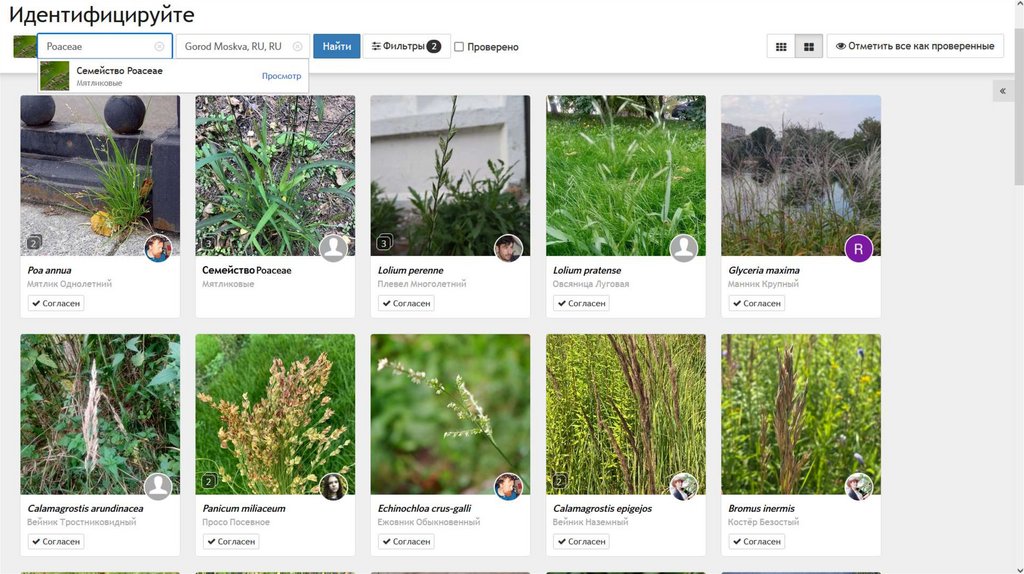This screenshot has height=574, width=1024.
Task: Clear the Gorod Moskva location field
Action: [x=297, y=47]
